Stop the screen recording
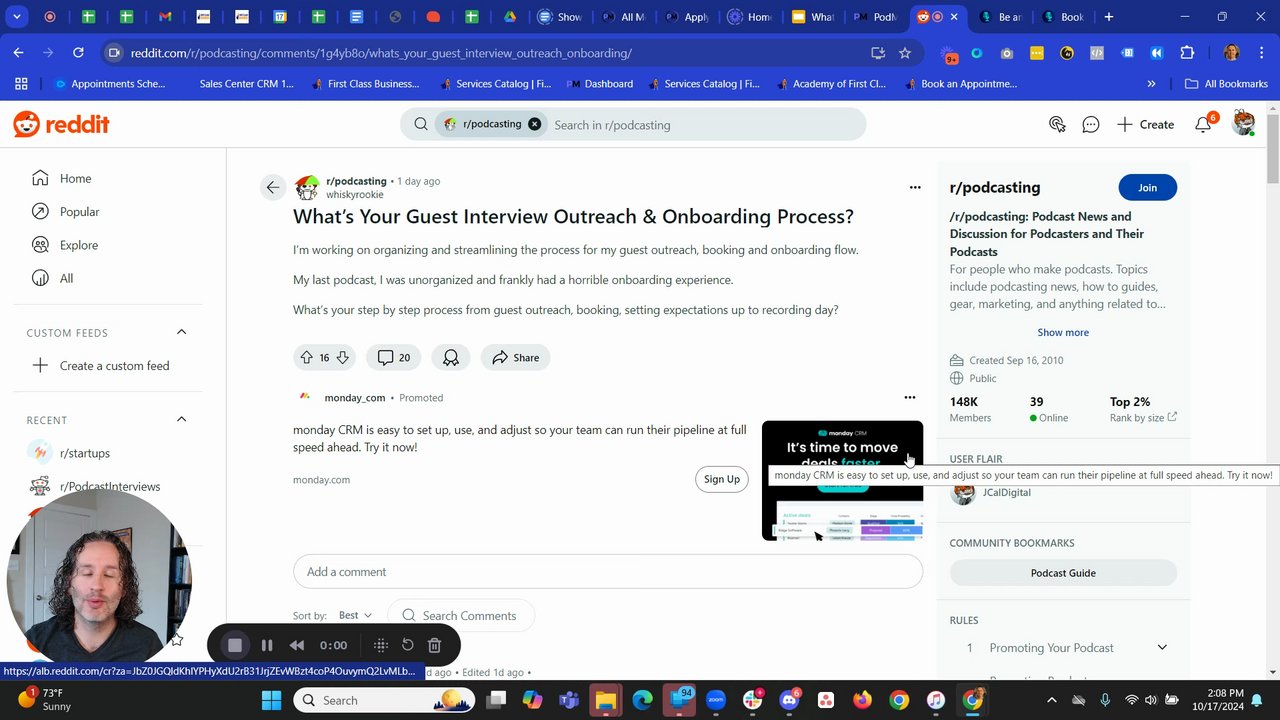The height and width of the screenshot is (720, 1280). 235,646
